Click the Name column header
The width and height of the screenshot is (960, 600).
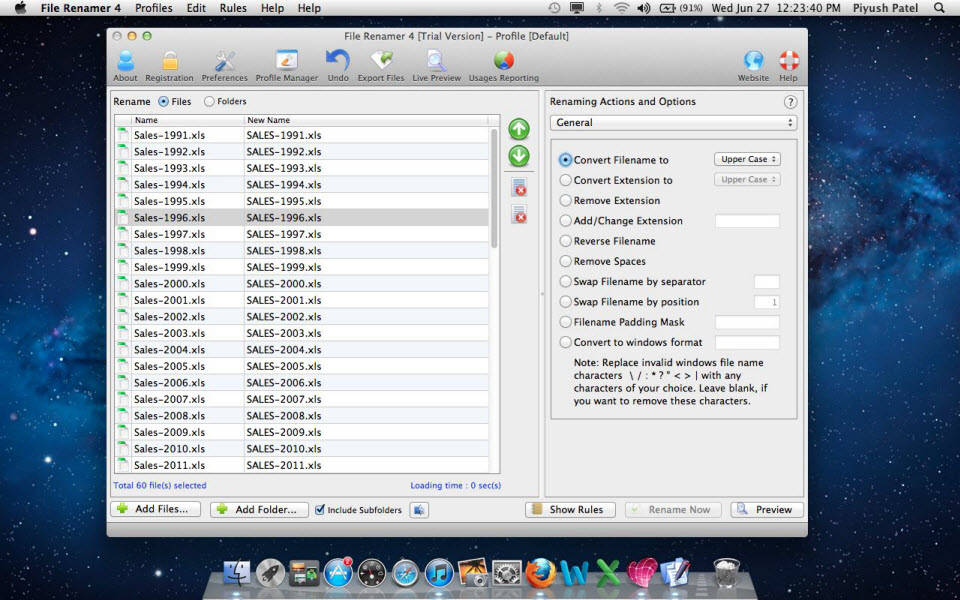[x=187, y=120]
